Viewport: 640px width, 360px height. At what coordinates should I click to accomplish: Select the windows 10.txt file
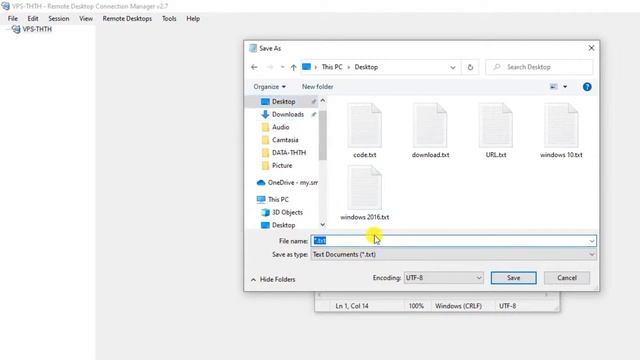pos(561,131)
